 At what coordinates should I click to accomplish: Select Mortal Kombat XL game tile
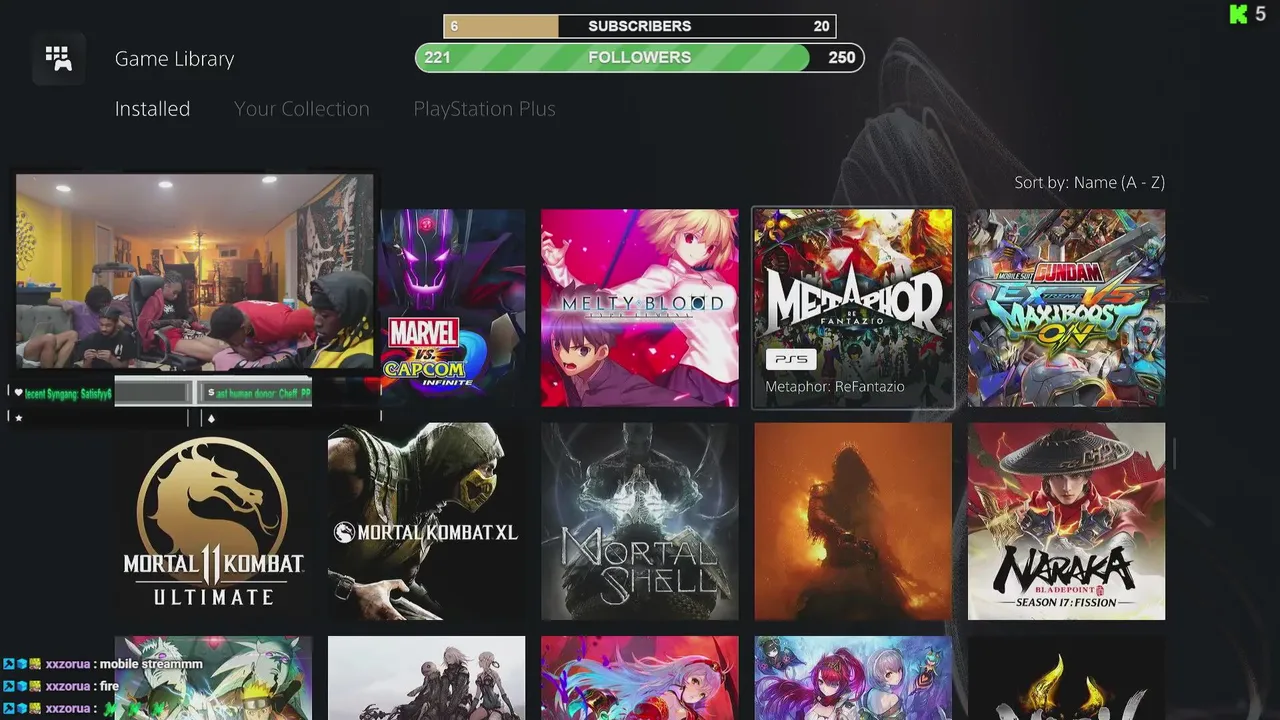(426, 521)
